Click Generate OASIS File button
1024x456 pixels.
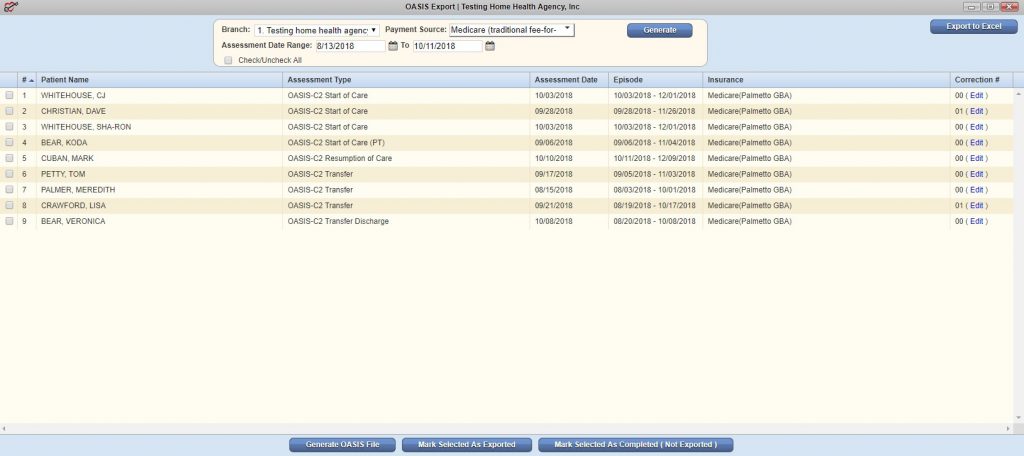(342, 444)
